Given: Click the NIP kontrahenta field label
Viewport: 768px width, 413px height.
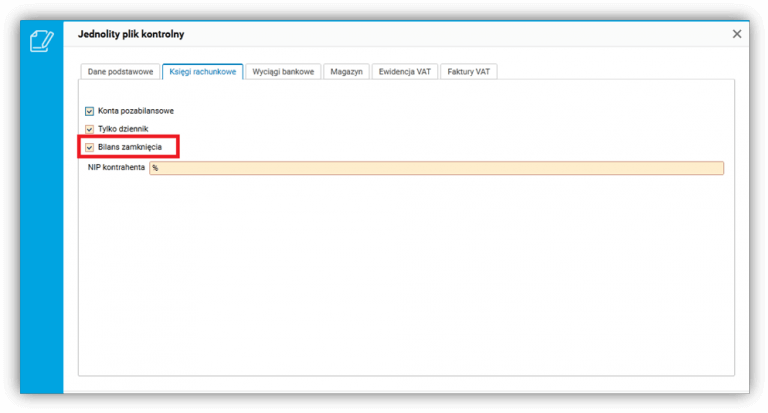Looking at the screenshot, I should [116, 168].
